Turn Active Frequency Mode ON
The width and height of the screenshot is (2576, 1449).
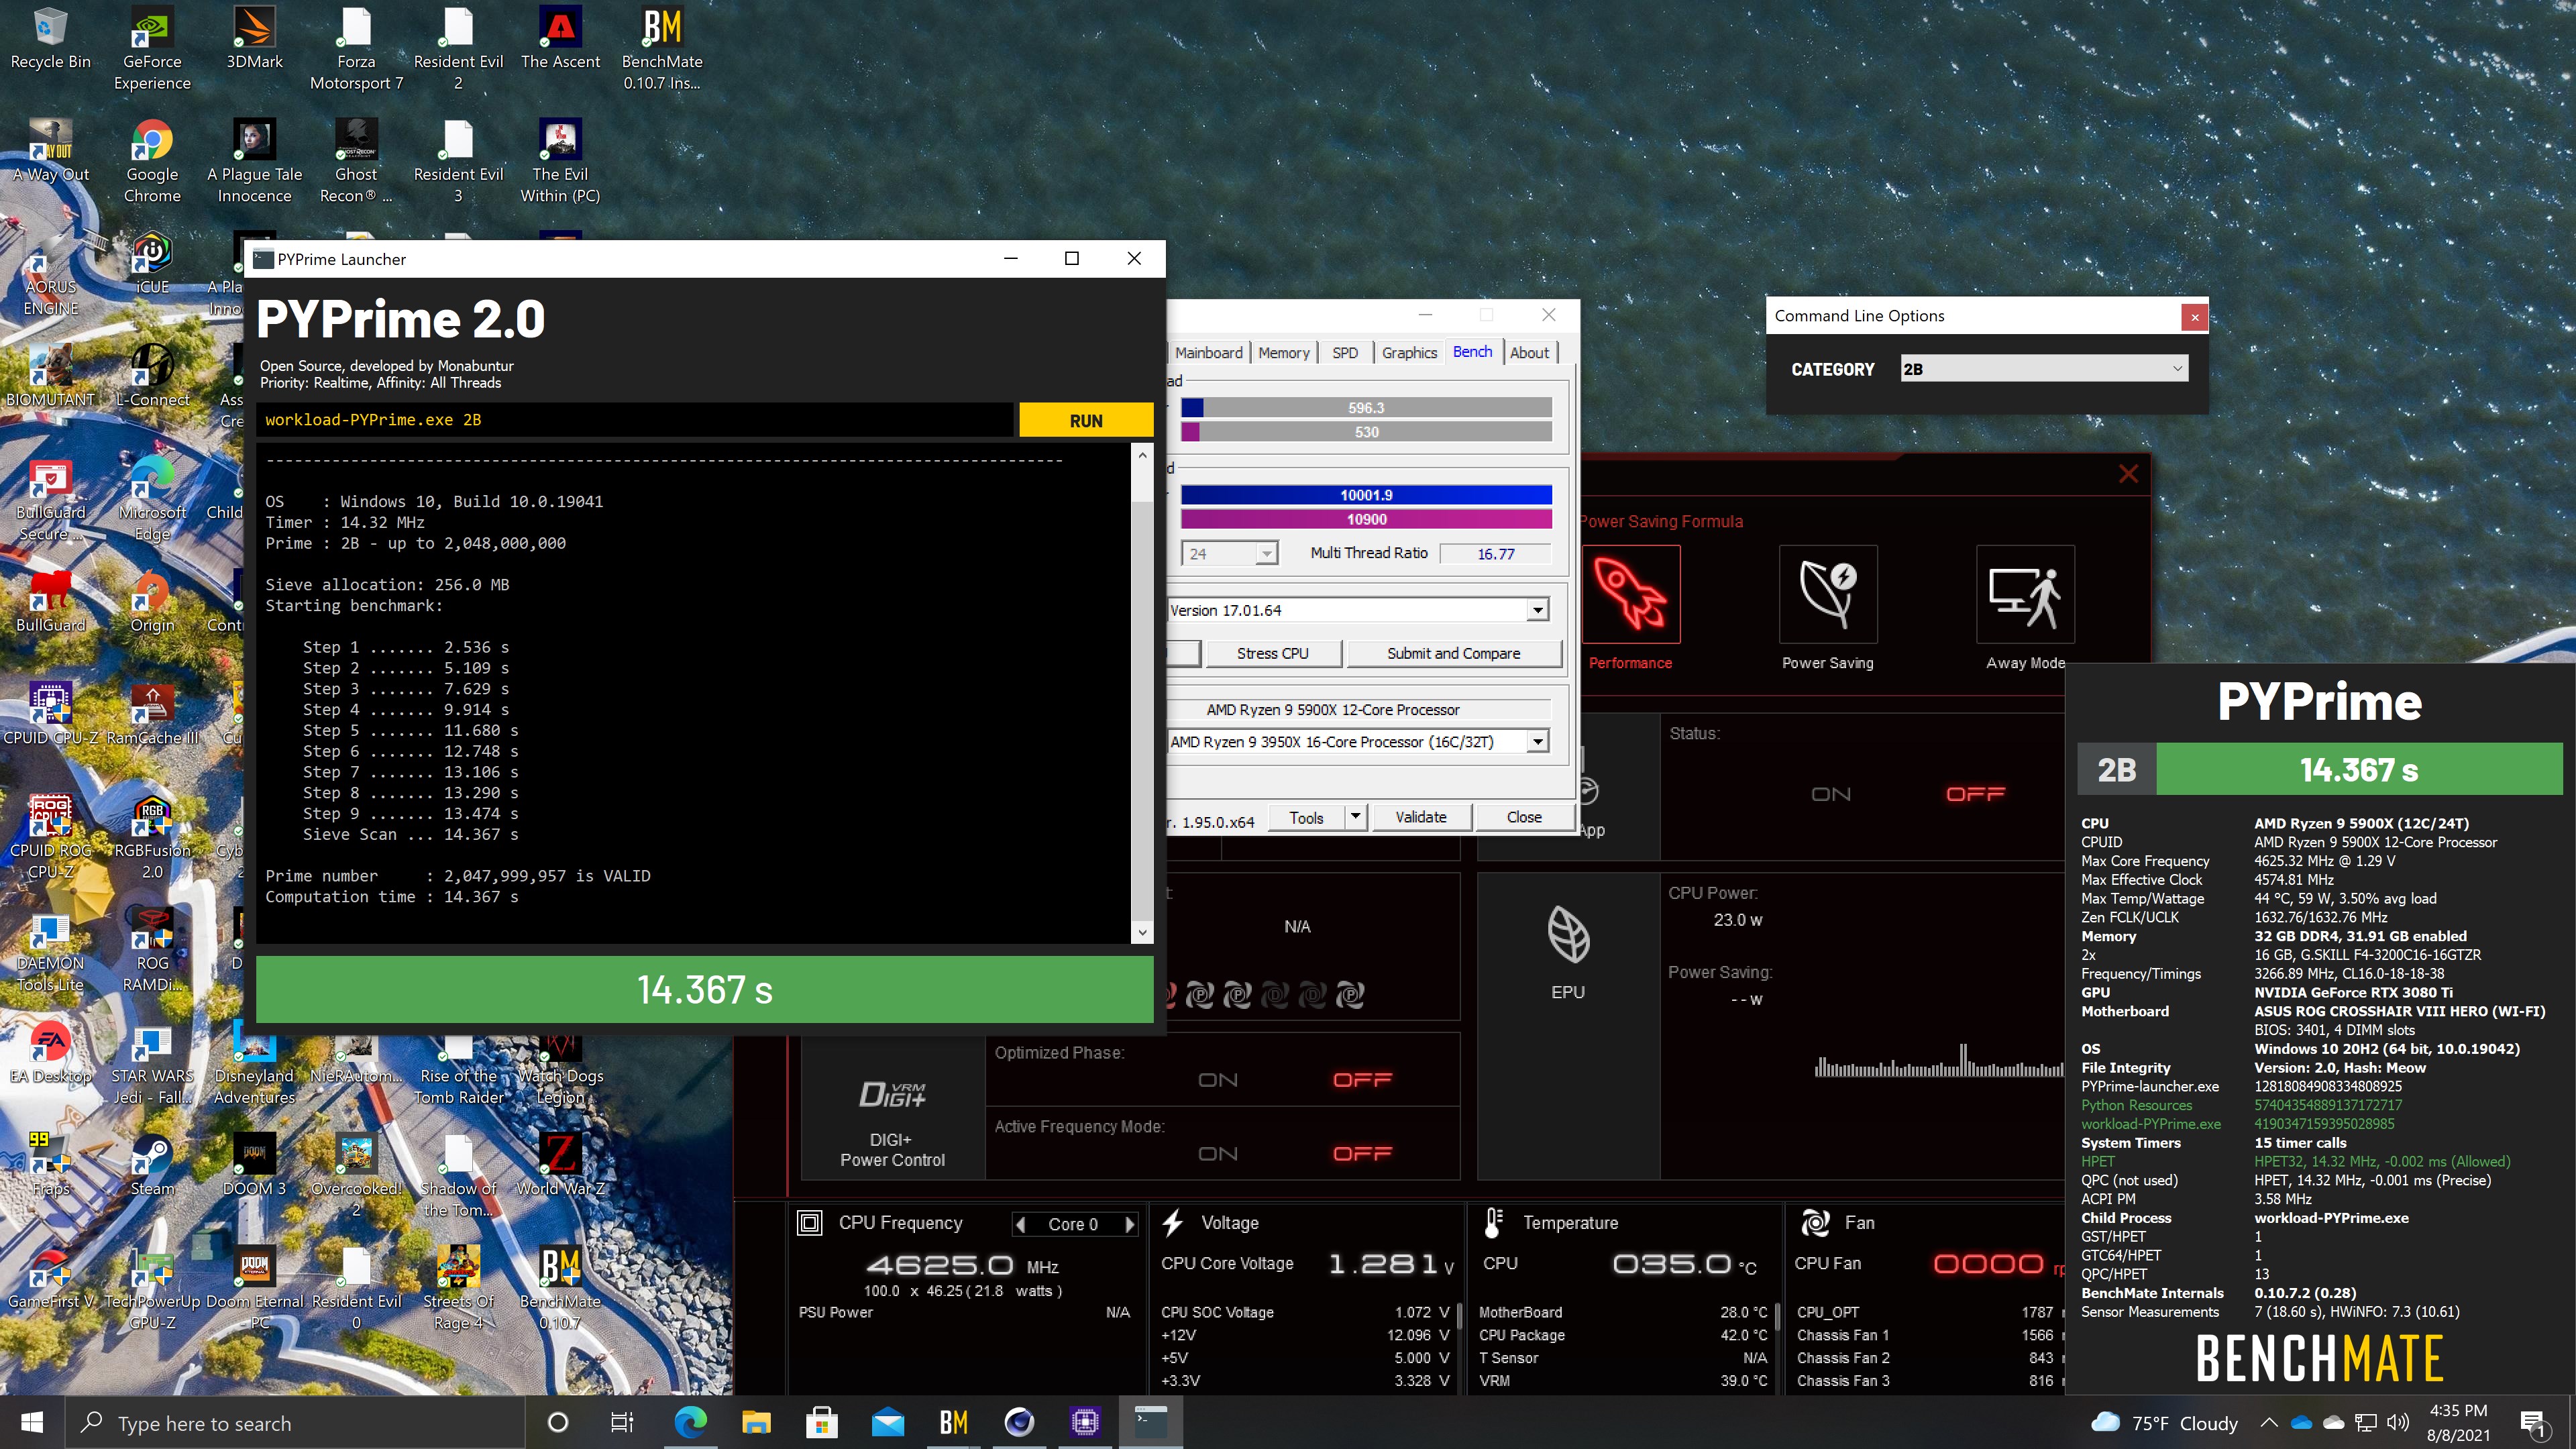pos(1217,1154)
